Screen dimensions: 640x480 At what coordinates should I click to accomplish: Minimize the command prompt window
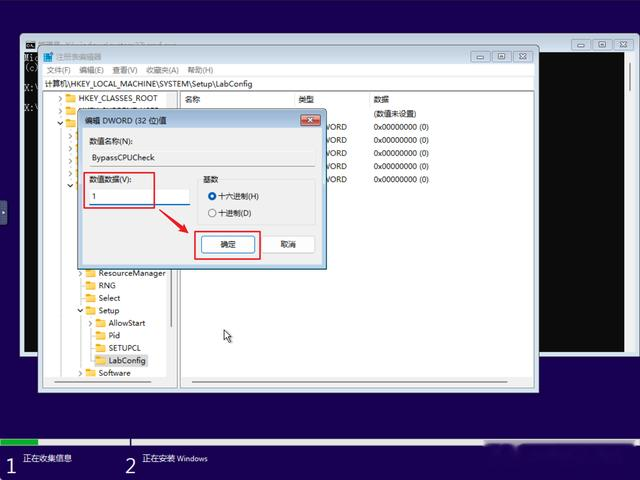tap(581, 44)
